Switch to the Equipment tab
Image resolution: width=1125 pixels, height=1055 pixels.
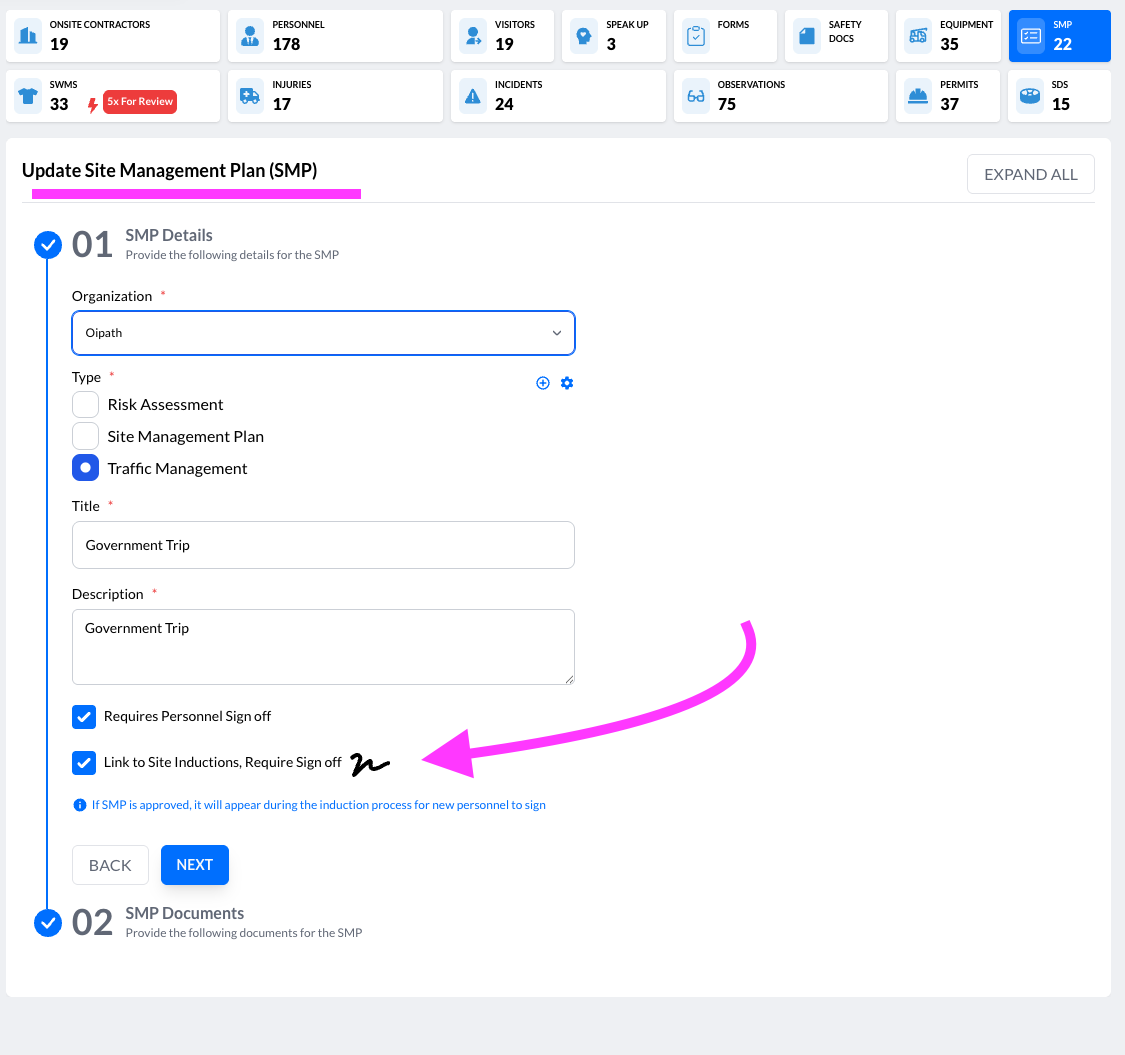pos(948,36)
